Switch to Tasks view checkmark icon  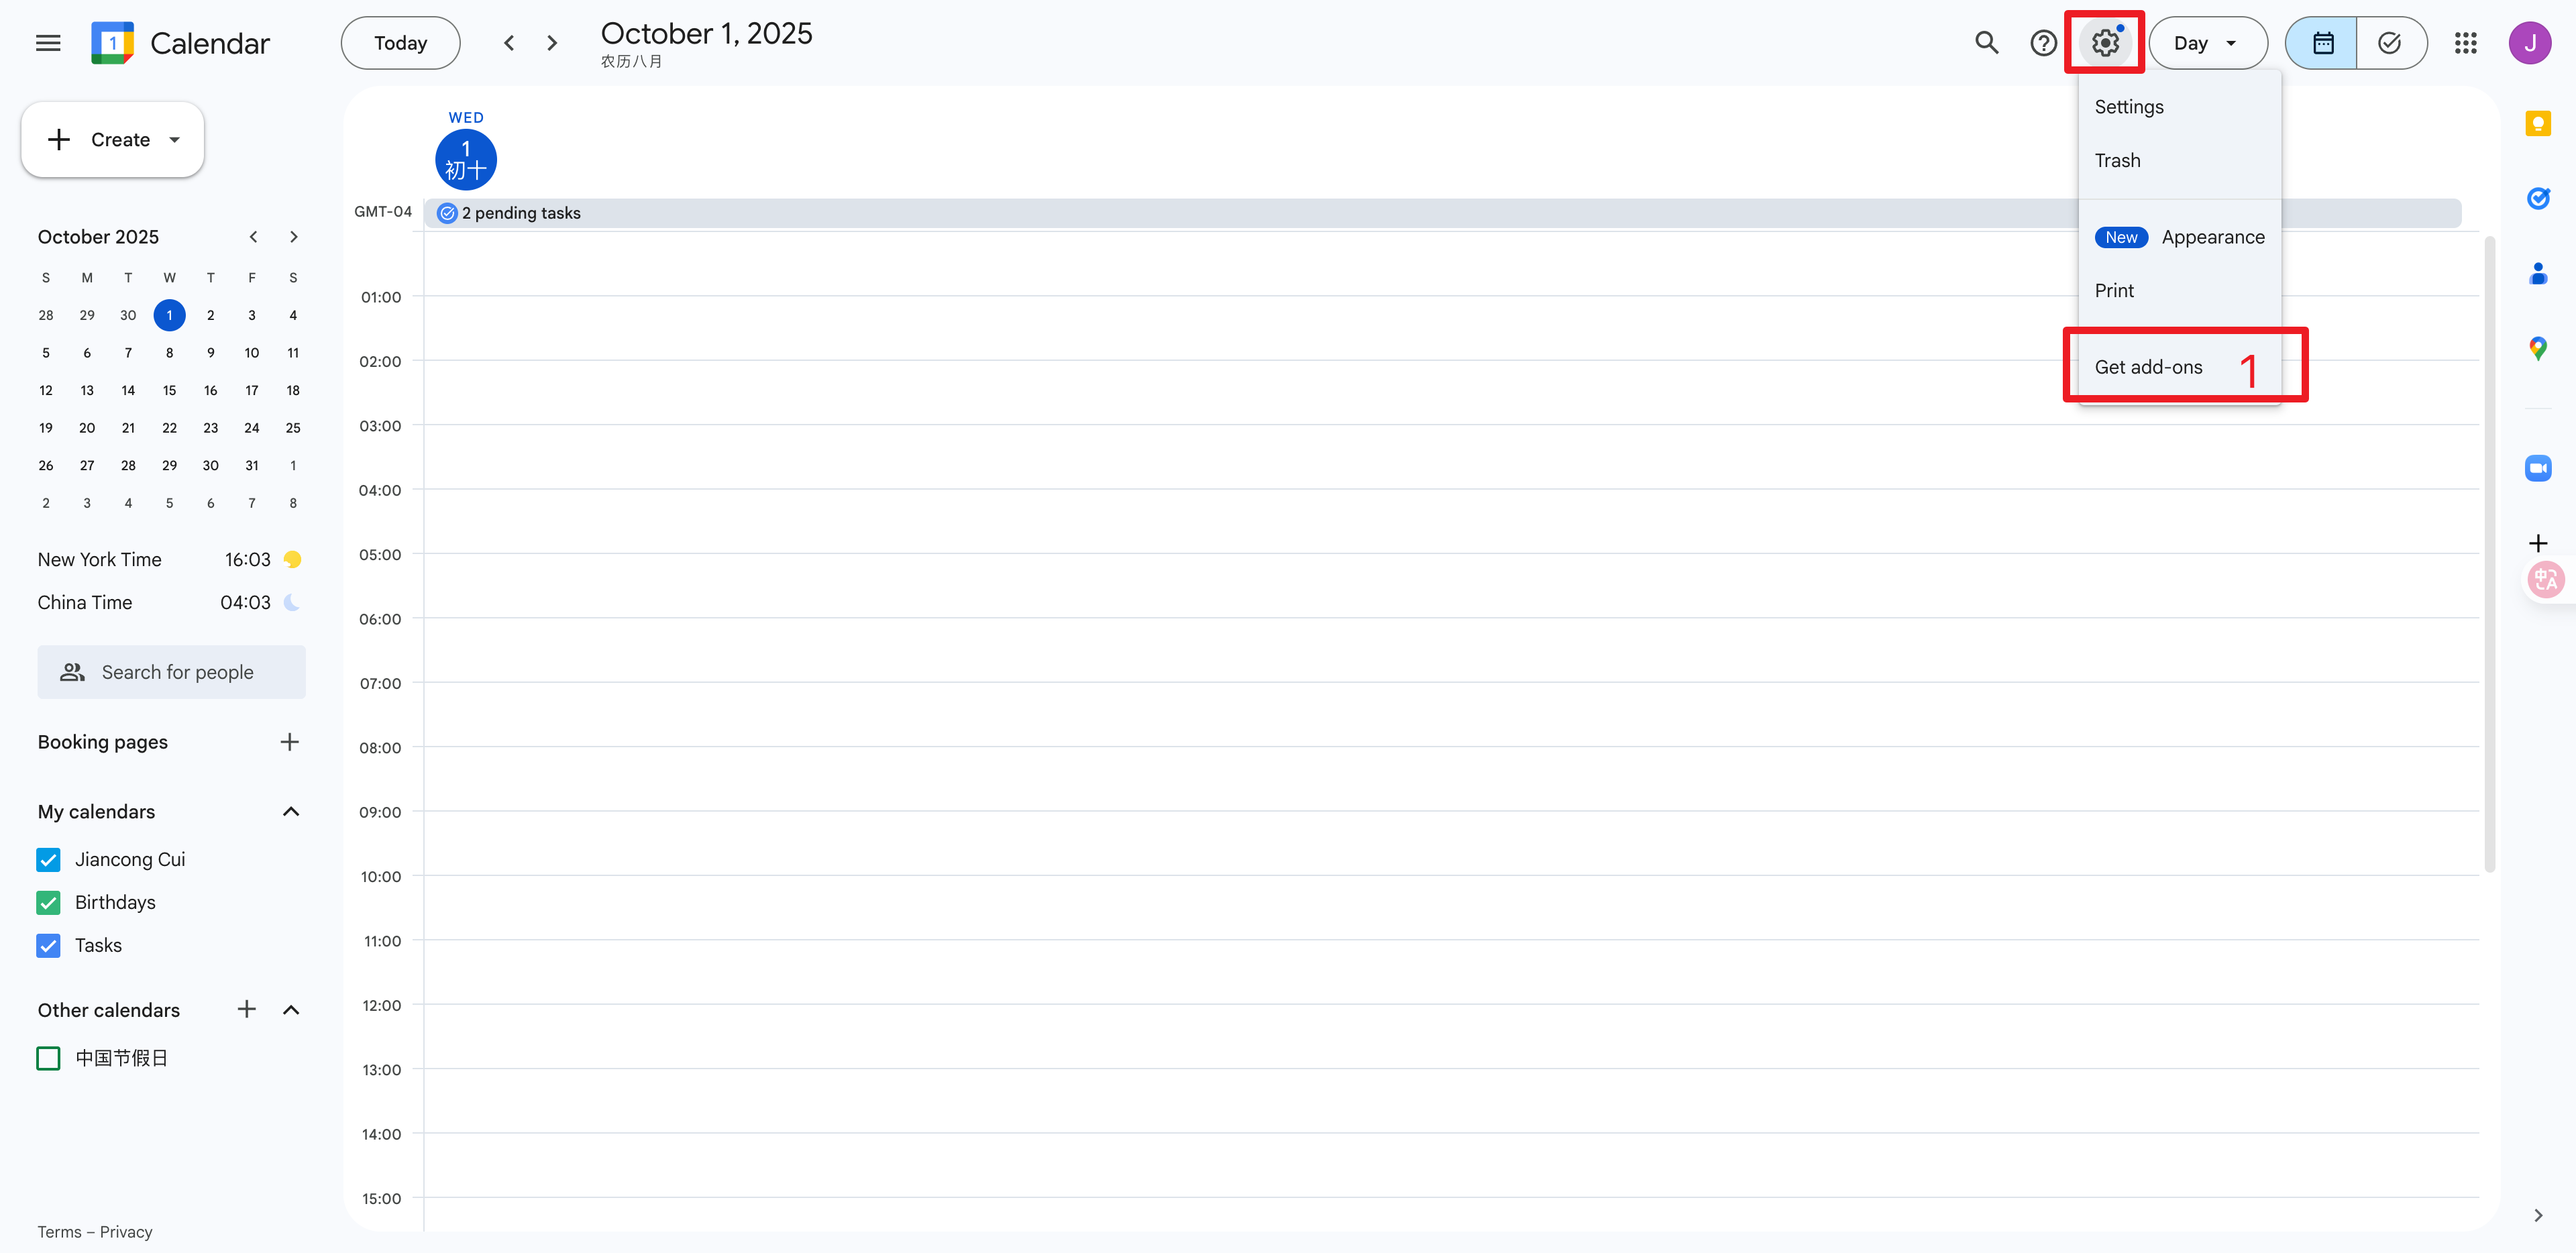pos(2390,43)
